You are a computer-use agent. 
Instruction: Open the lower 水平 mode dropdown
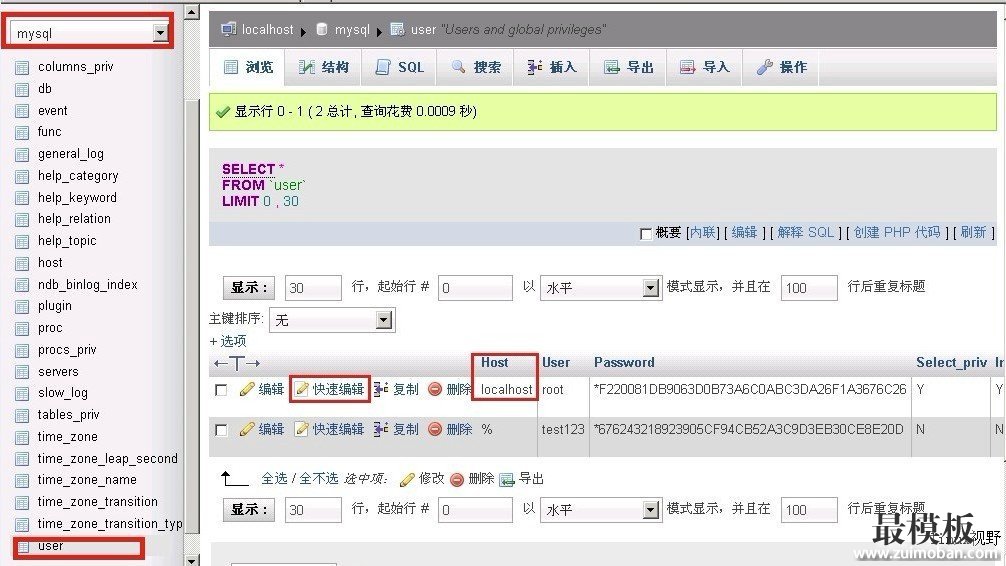[x=601, y=510]
